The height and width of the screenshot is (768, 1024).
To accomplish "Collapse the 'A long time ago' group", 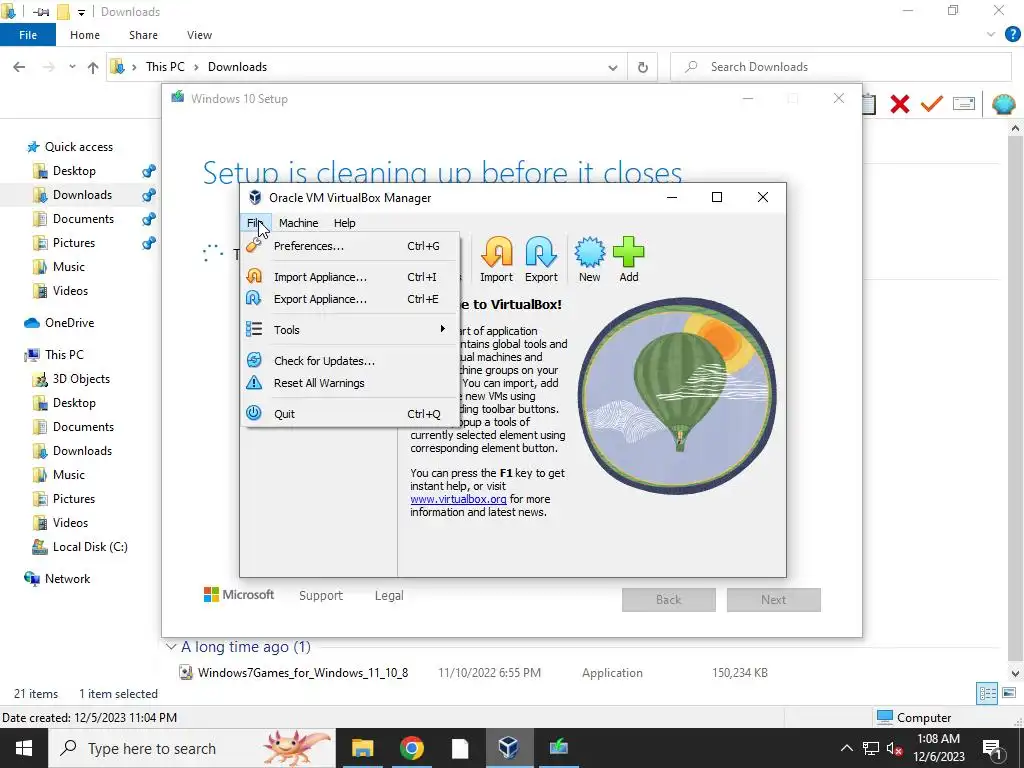I will (171, 647).
